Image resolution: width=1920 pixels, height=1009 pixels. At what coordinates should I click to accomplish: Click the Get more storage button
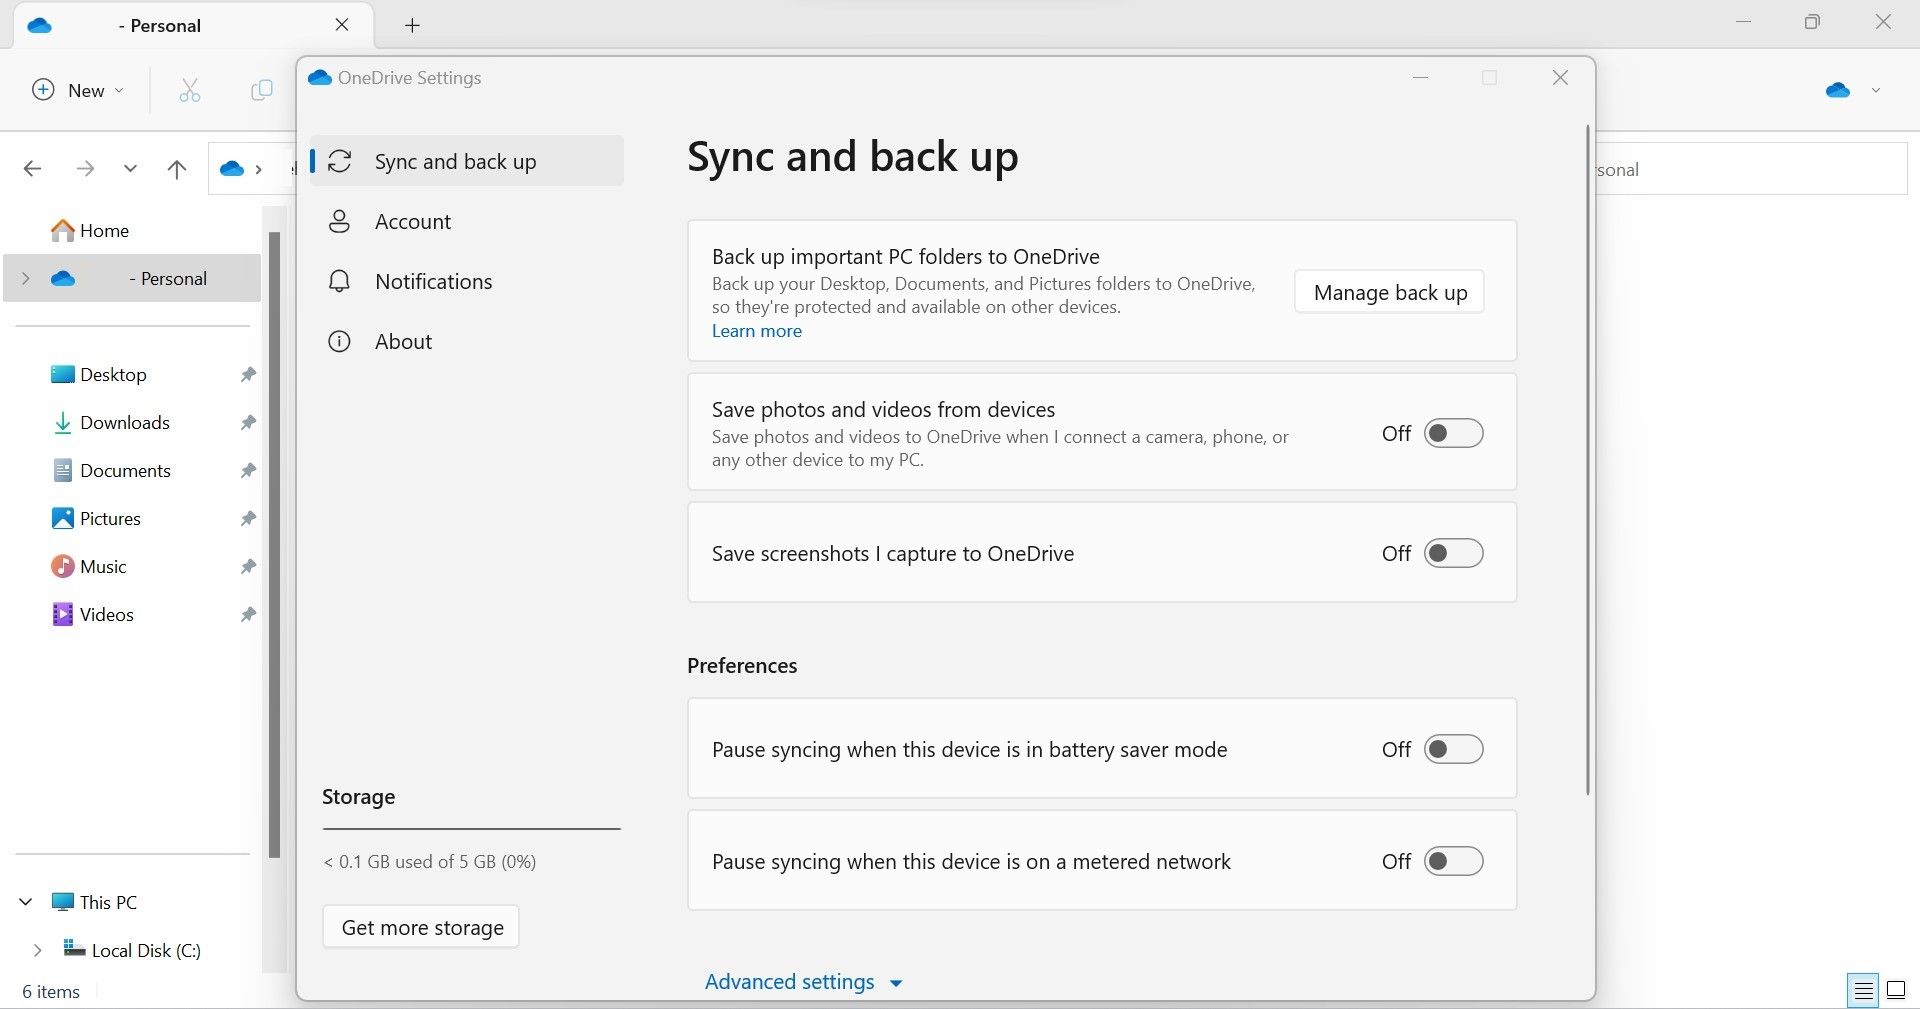tap(420, 927)
